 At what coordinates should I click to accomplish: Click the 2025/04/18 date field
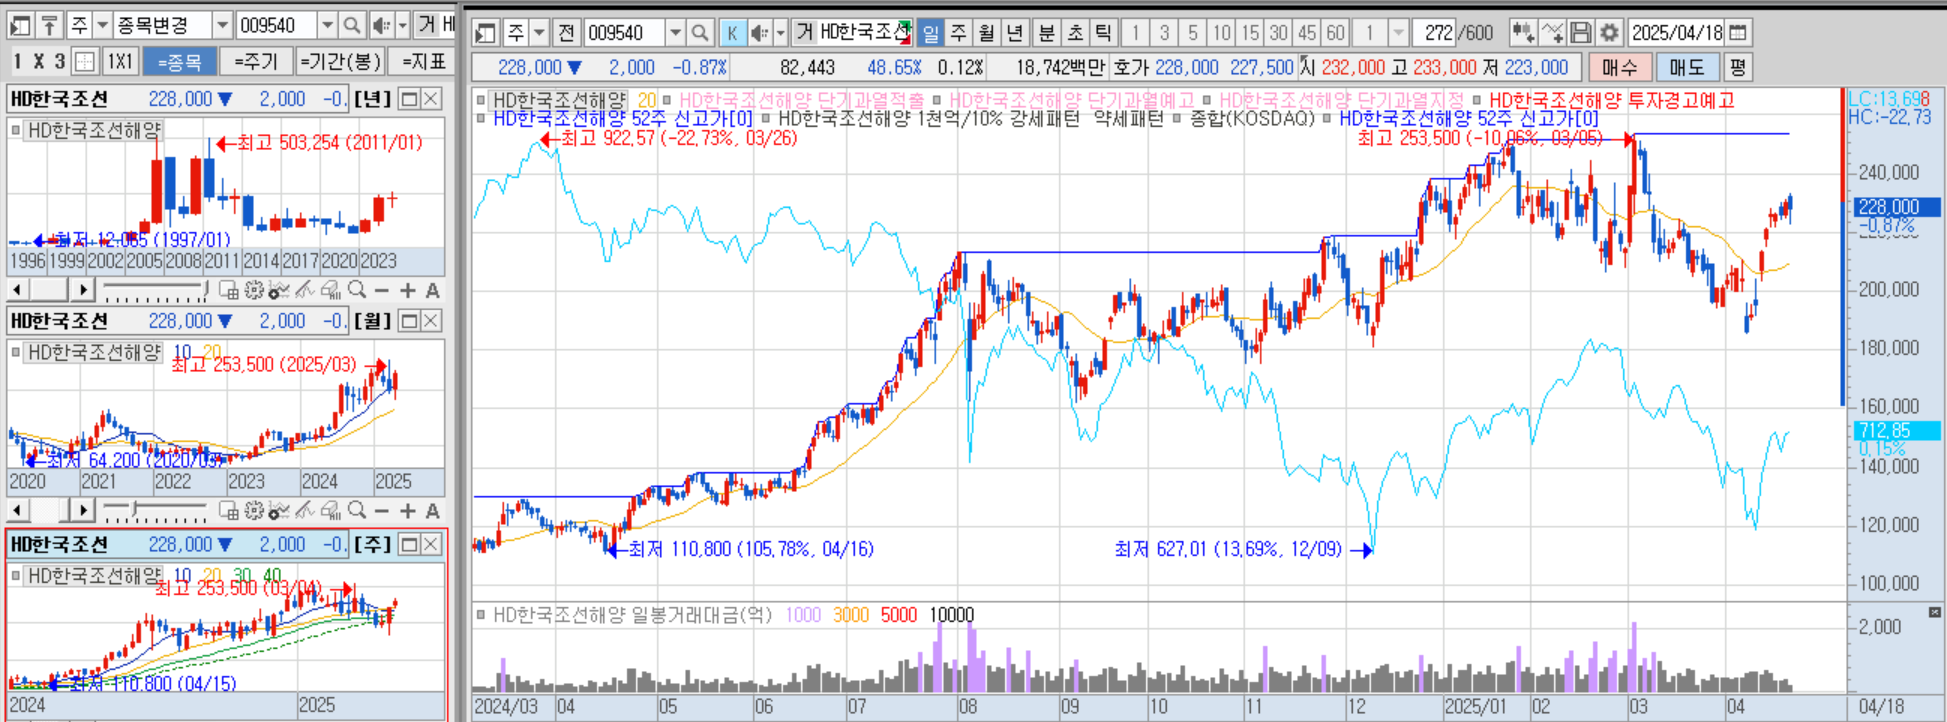click(x=1677, y=33)
